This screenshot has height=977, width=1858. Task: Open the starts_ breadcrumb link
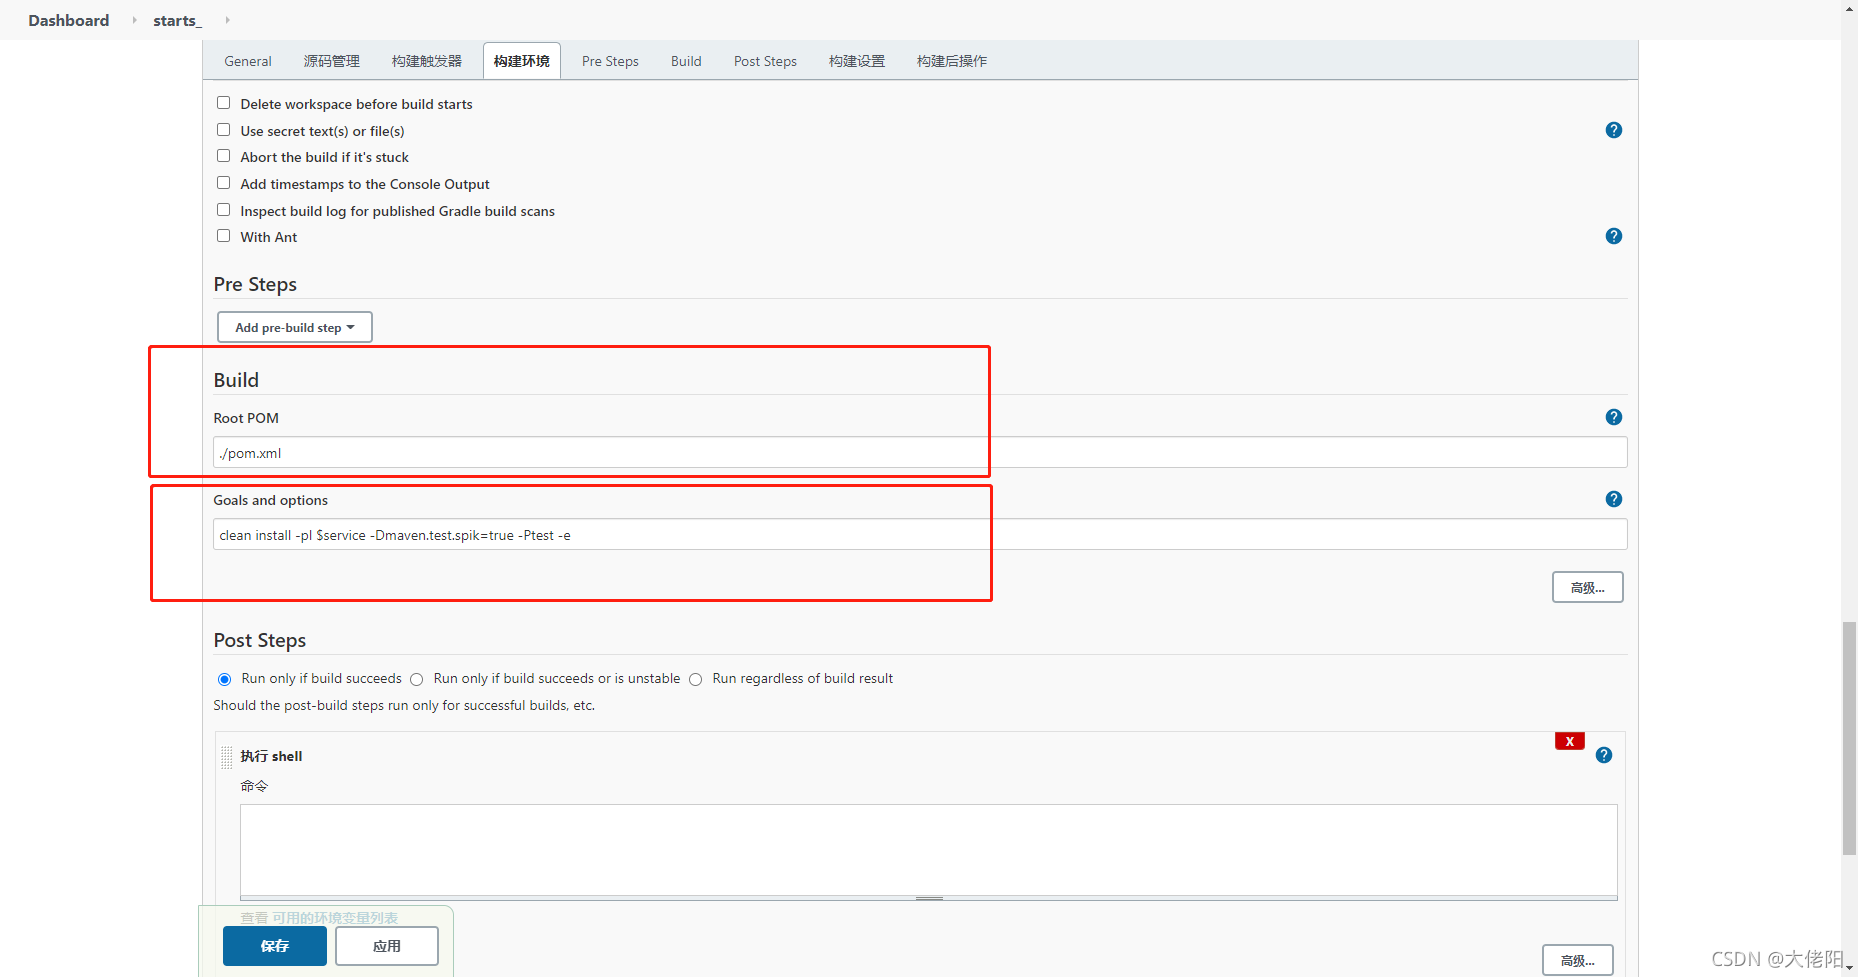tap(178, 20)
